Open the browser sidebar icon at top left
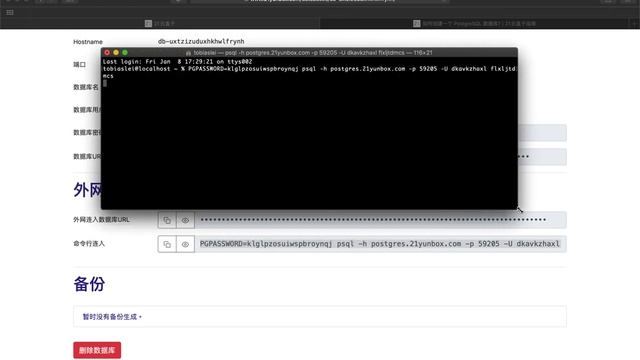Screen dimensions: 640x360 [10, 13]
